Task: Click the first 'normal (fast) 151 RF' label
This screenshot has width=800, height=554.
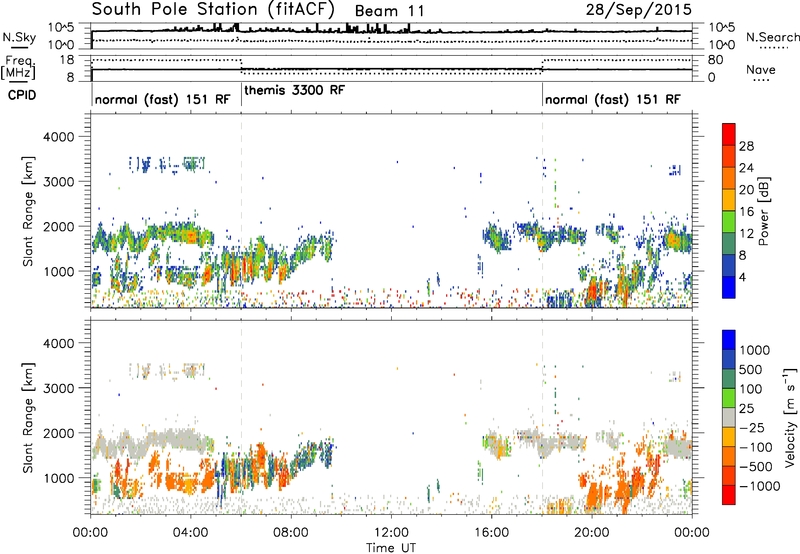Action: click(162, 99)
